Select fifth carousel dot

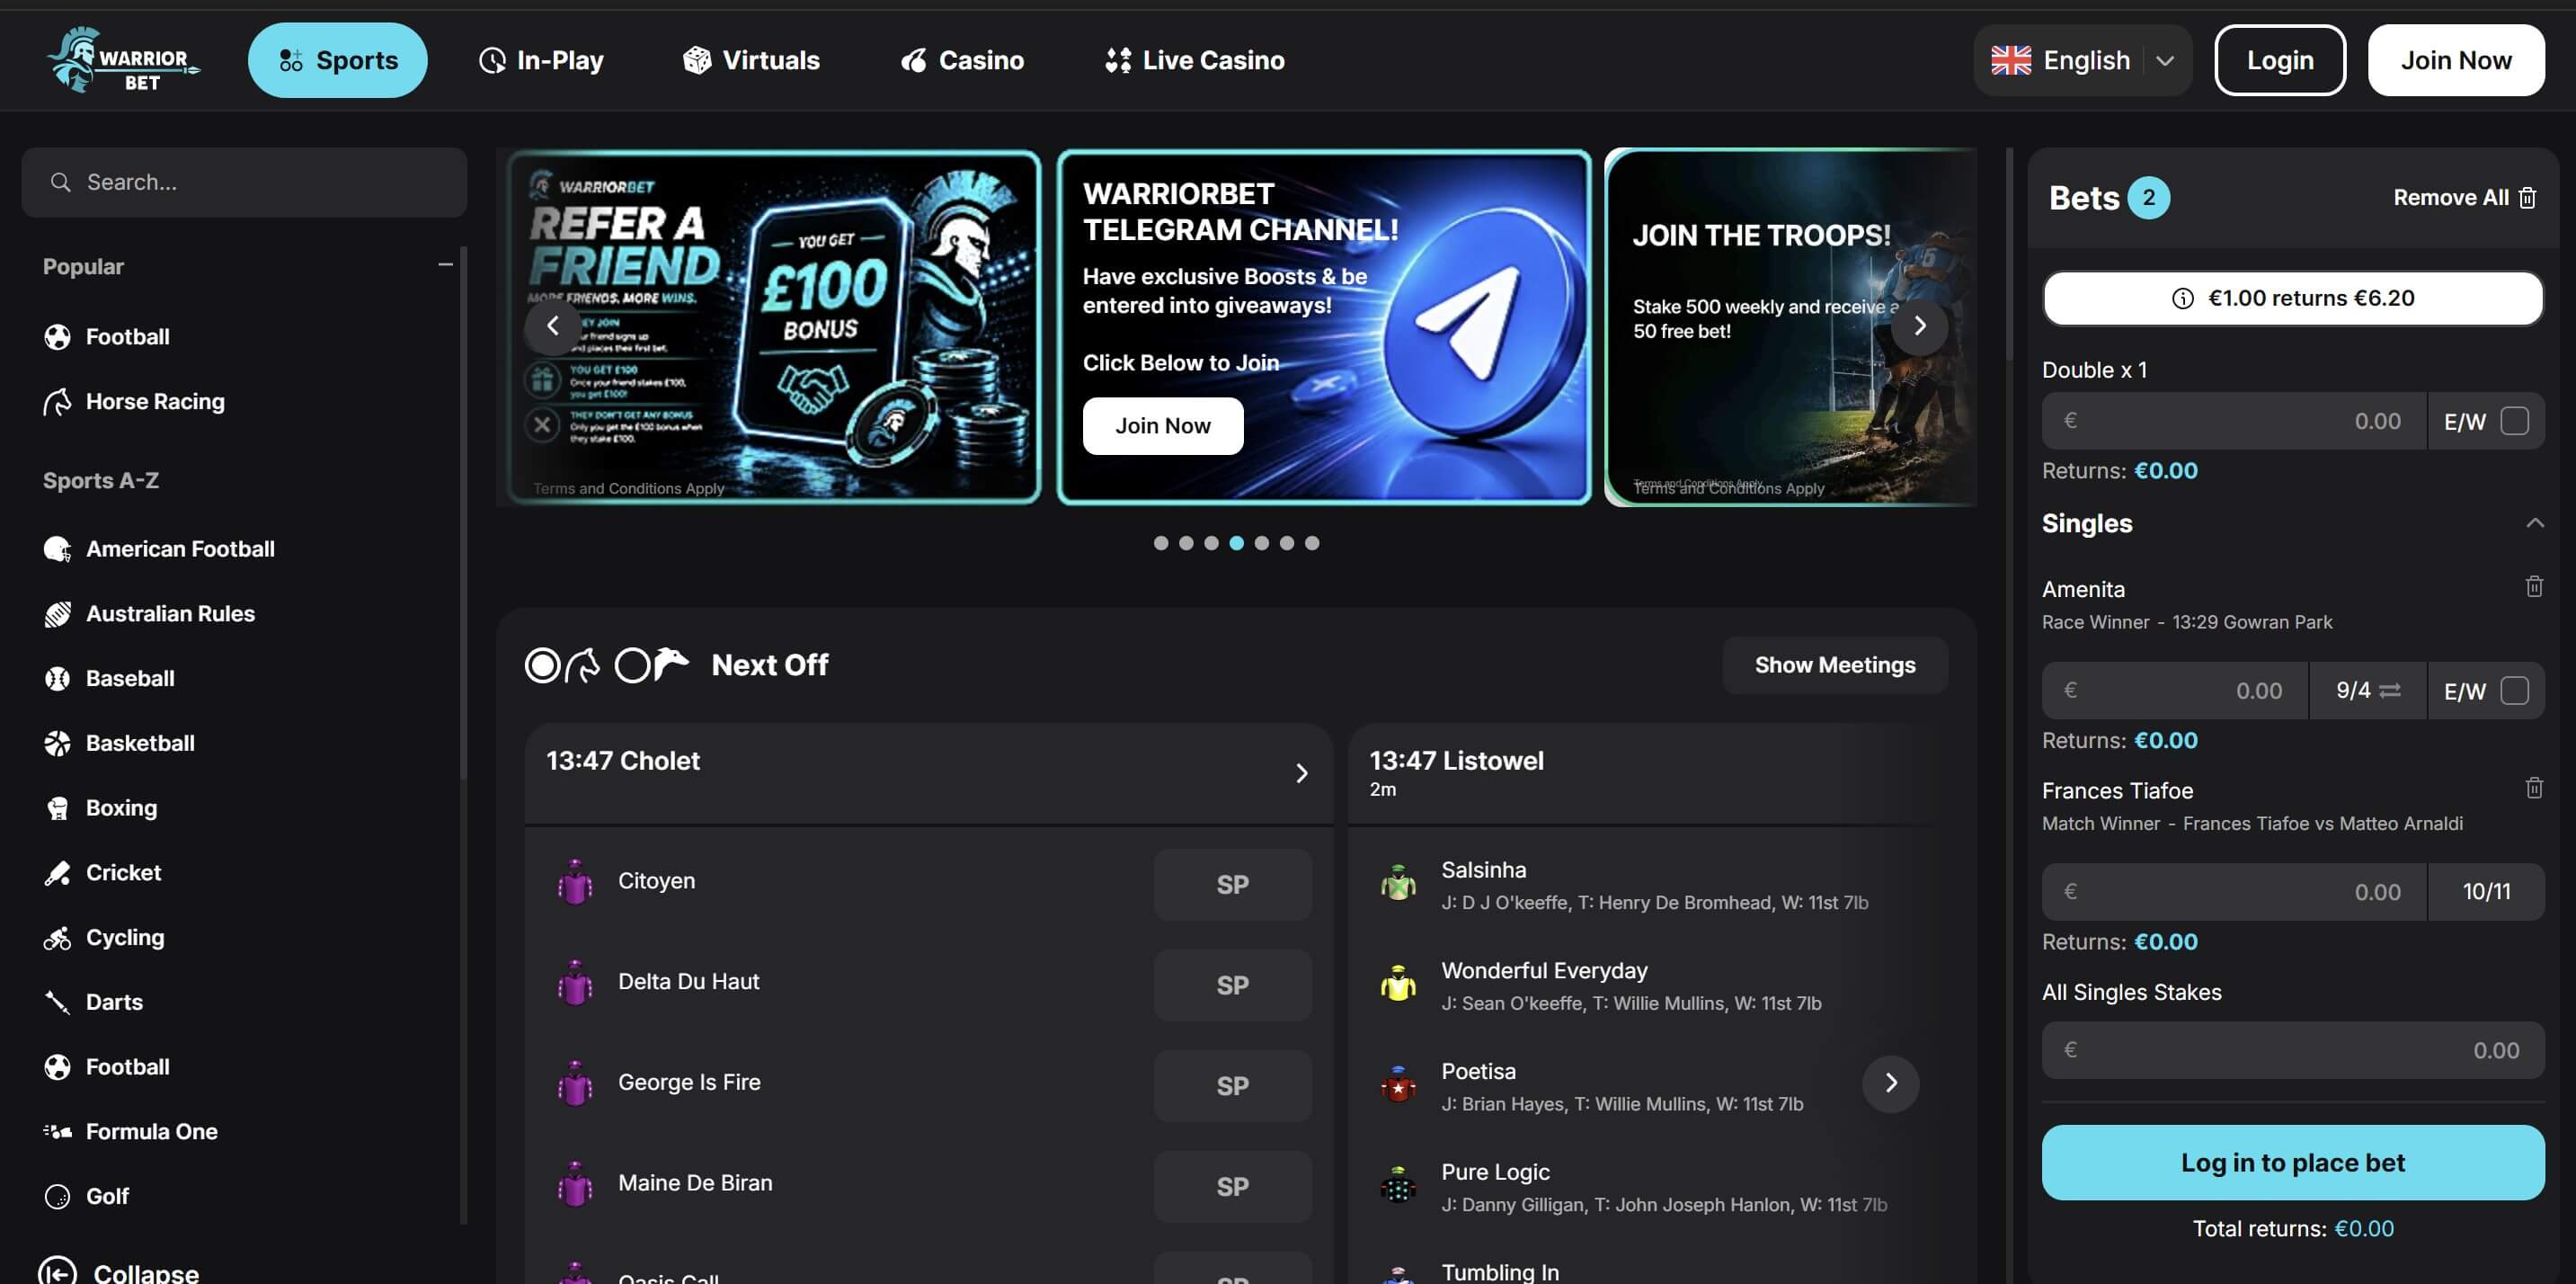click(x=1261, y=543)
